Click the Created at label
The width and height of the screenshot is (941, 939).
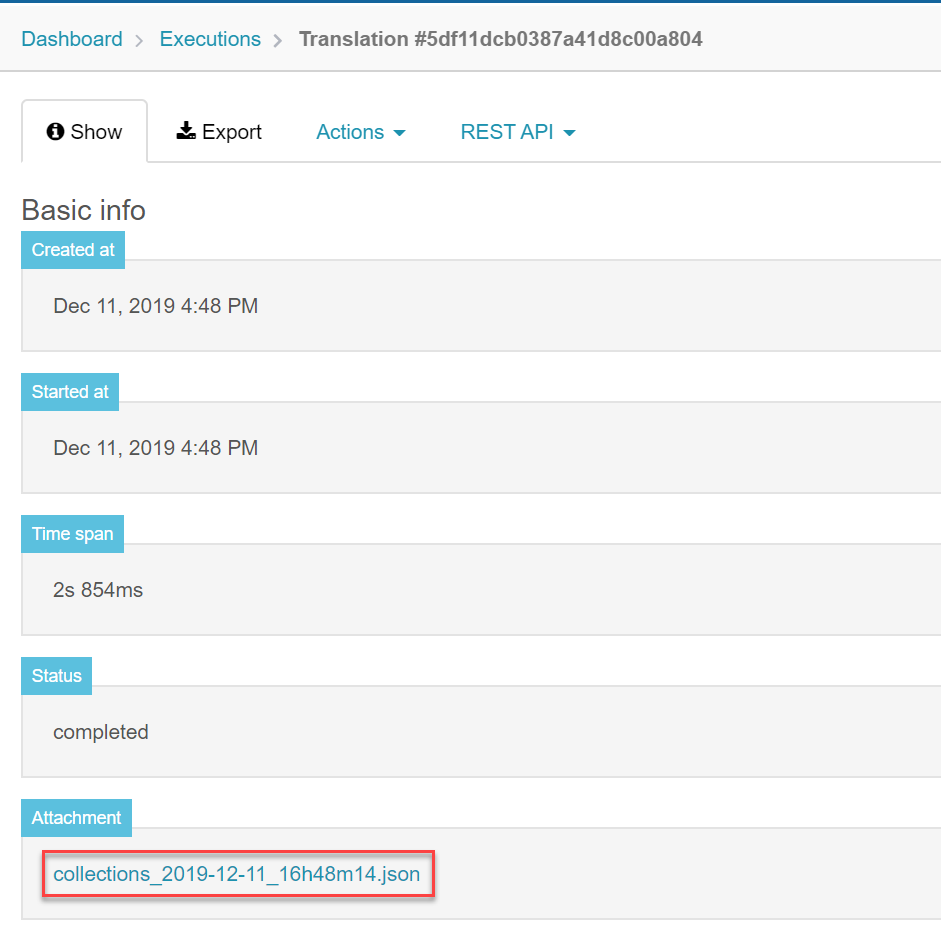pyautogui.click(x=73, y=250)
